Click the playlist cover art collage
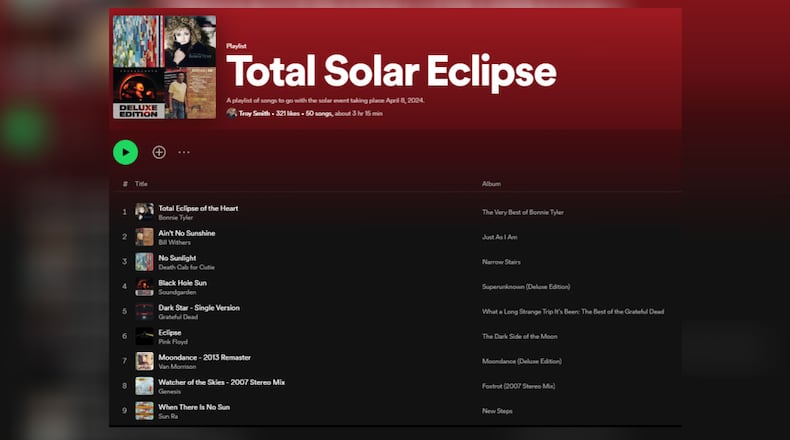This screenshot has height=440, width=790. (x=164, y=67)
